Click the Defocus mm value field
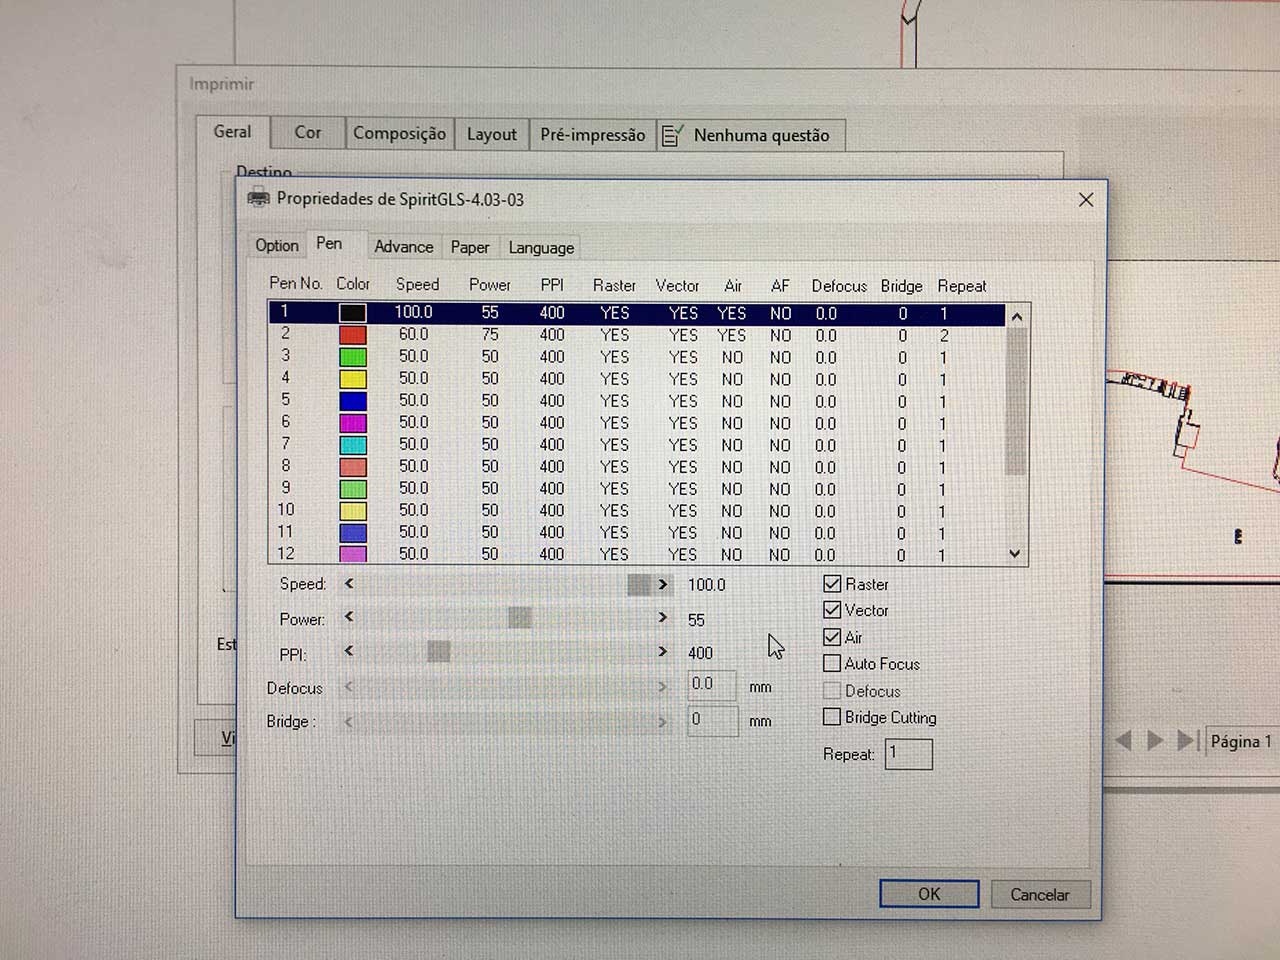This screenshot has width=1280, height=960. pos(712,685)
